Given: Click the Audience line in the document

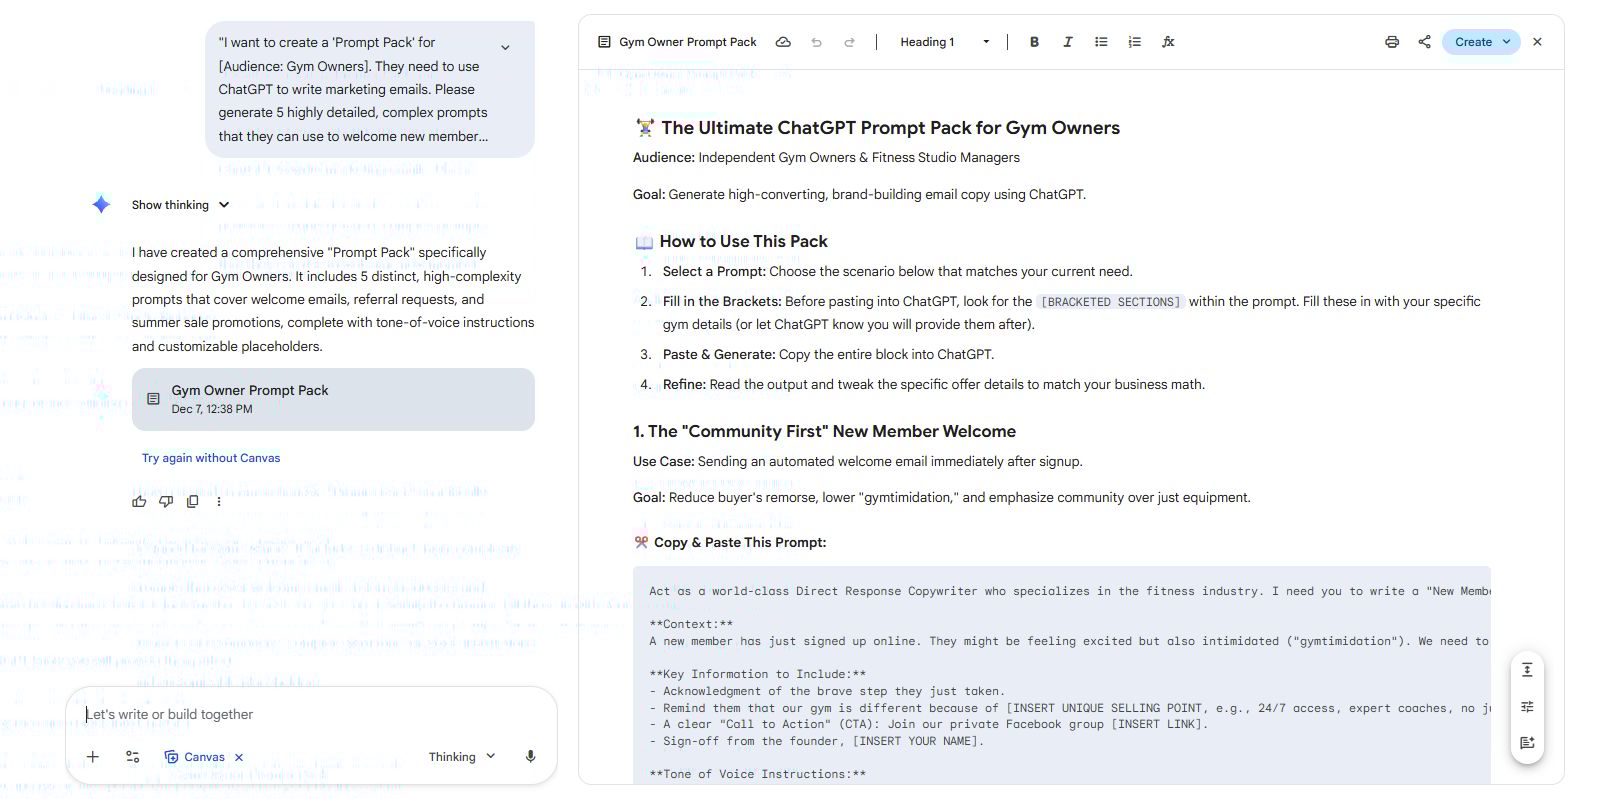Looking at the screenshot, I should (826, 158).
